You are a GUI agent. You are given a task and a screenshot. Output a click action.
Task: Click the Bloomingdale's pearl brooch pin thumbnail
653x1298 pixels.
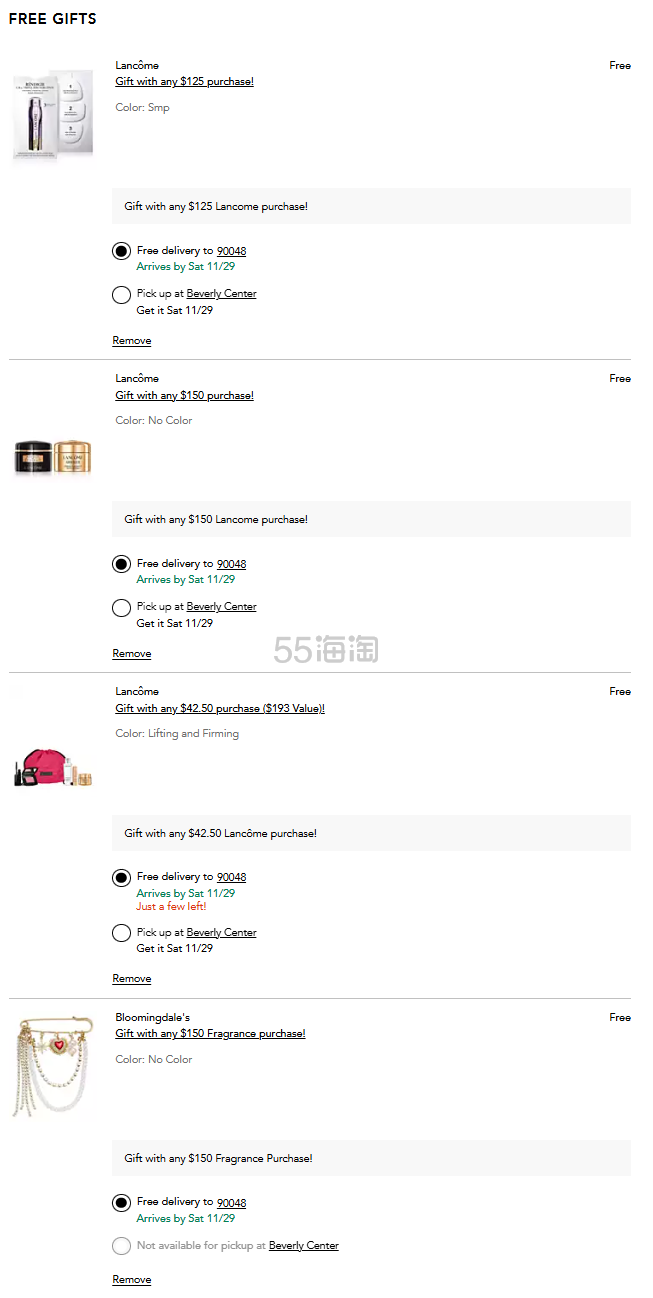pyautogui.click(x=51, y=1067)
